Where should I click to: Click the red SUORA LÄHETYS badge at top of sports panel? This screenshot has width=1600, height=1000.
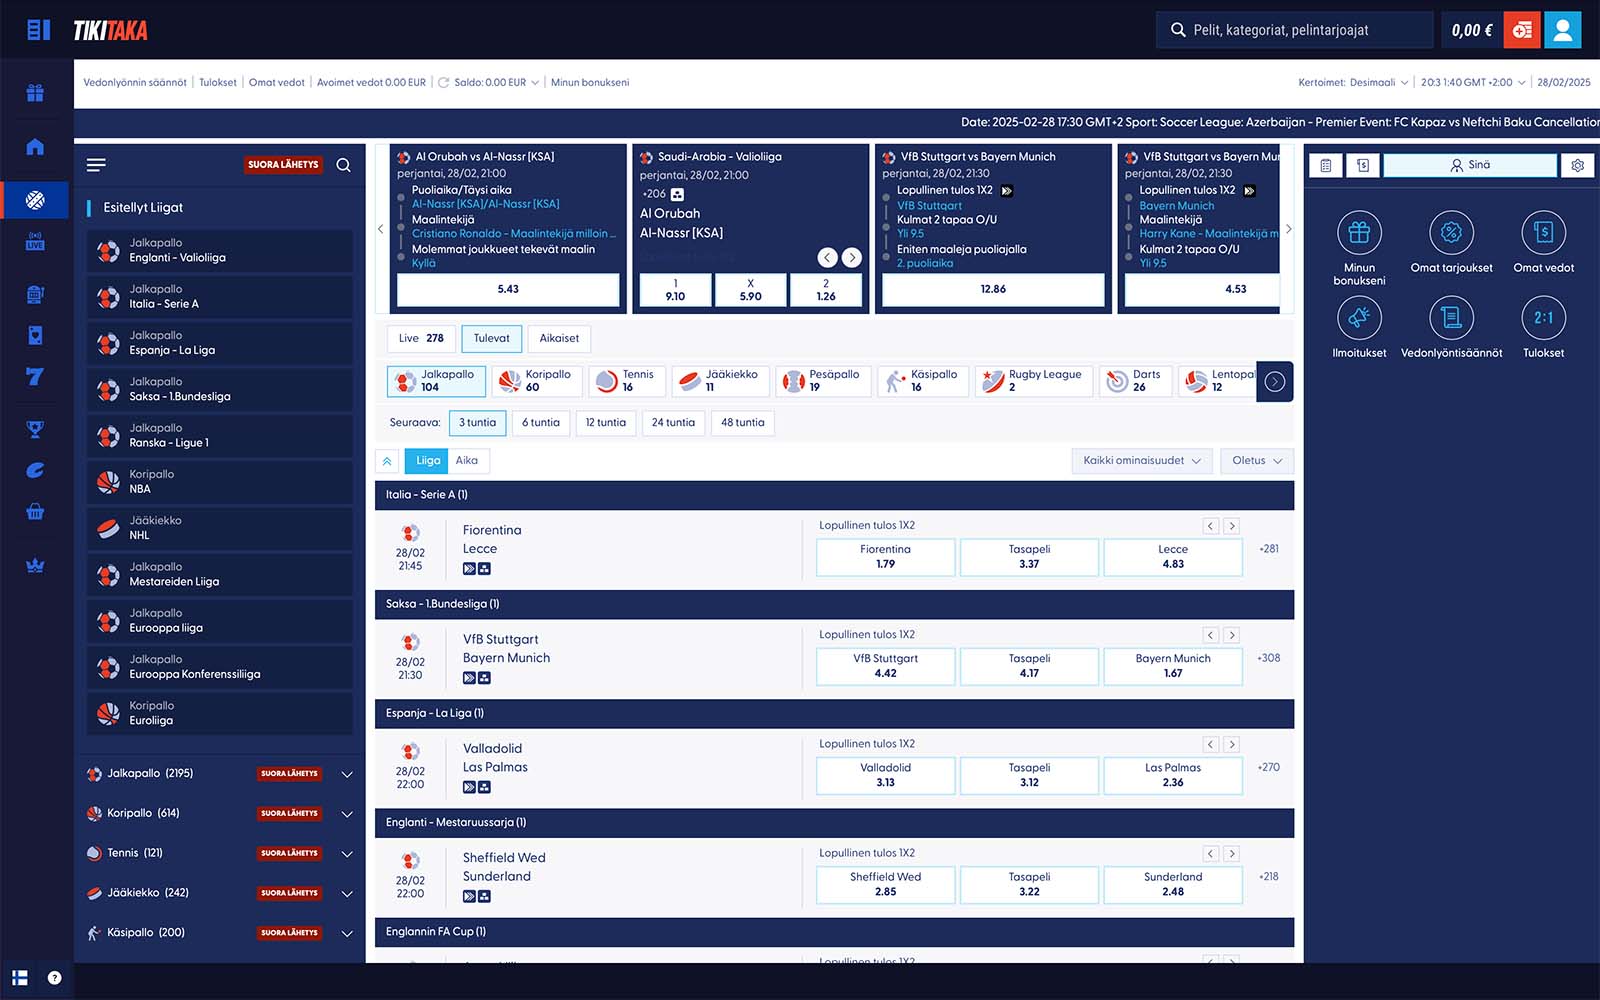(284, 165)
